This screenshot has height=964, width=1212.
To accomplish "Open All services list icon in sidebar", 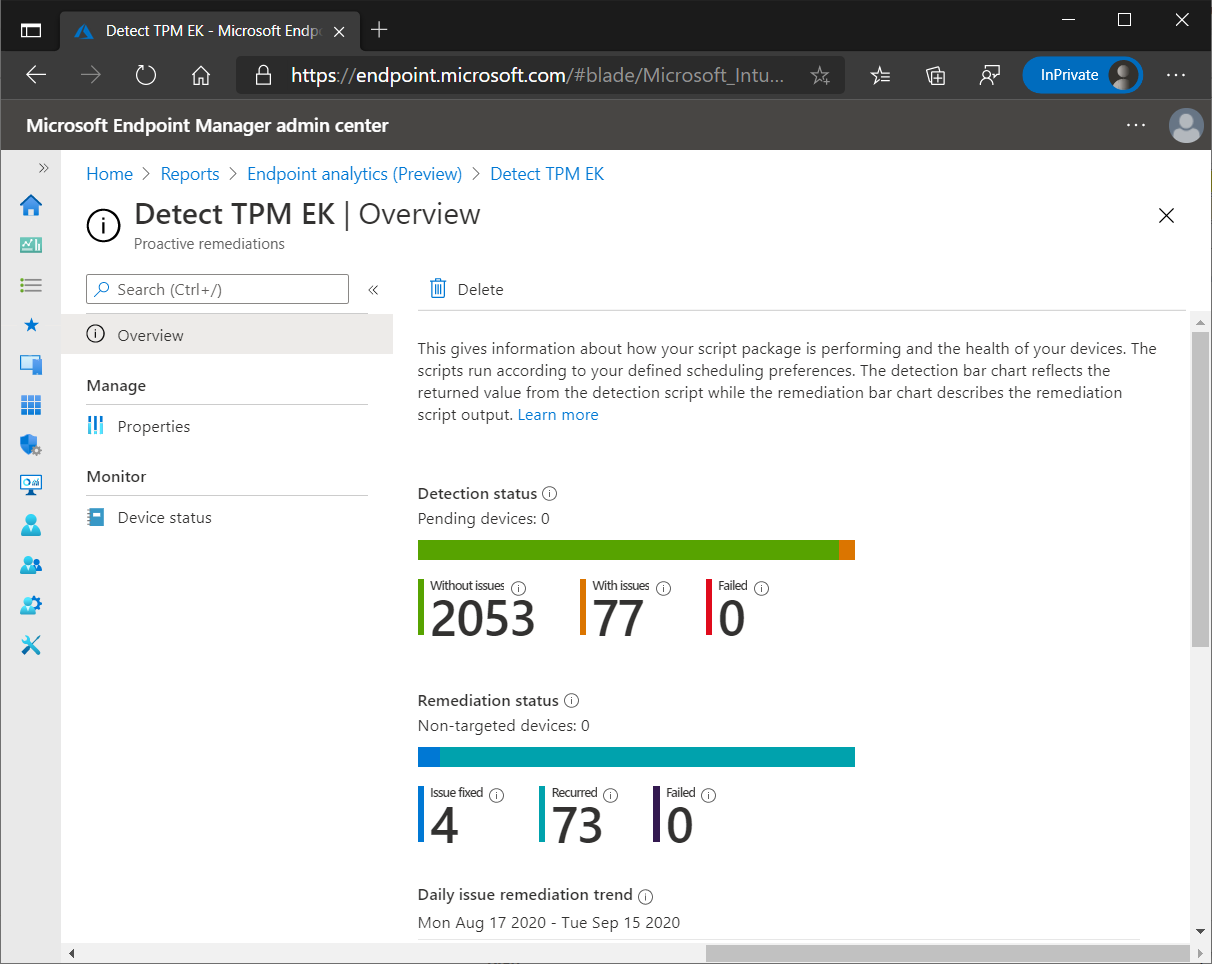I will click(31, 285).
